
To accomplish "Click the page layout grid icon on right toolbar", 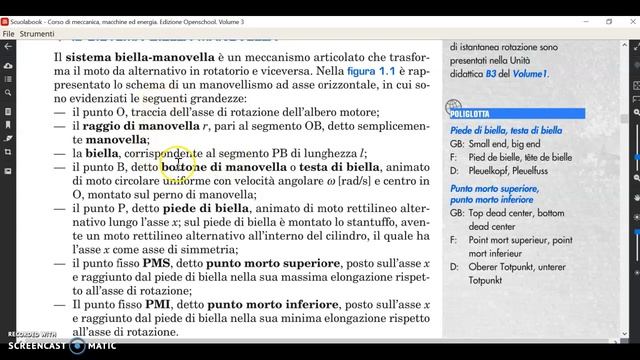I will pyautogui.click(x=637, y=85).
